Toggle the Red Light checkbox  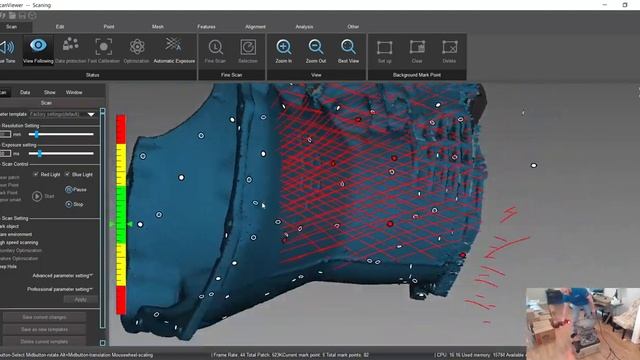tap(36, 174)
